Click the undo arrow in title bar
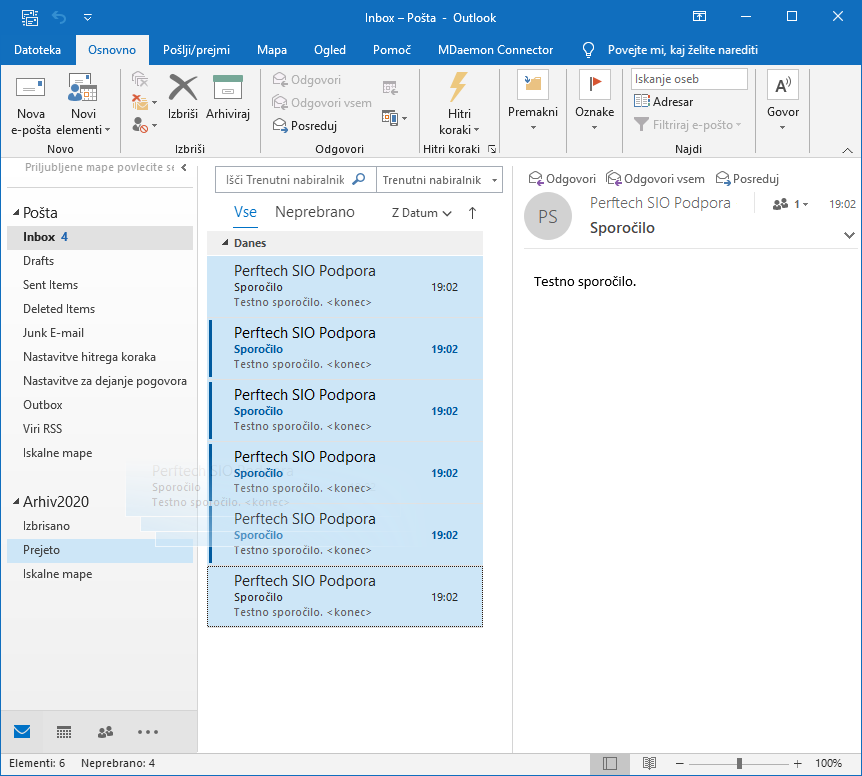Screen dimensions: 862x776 point(59,18)
